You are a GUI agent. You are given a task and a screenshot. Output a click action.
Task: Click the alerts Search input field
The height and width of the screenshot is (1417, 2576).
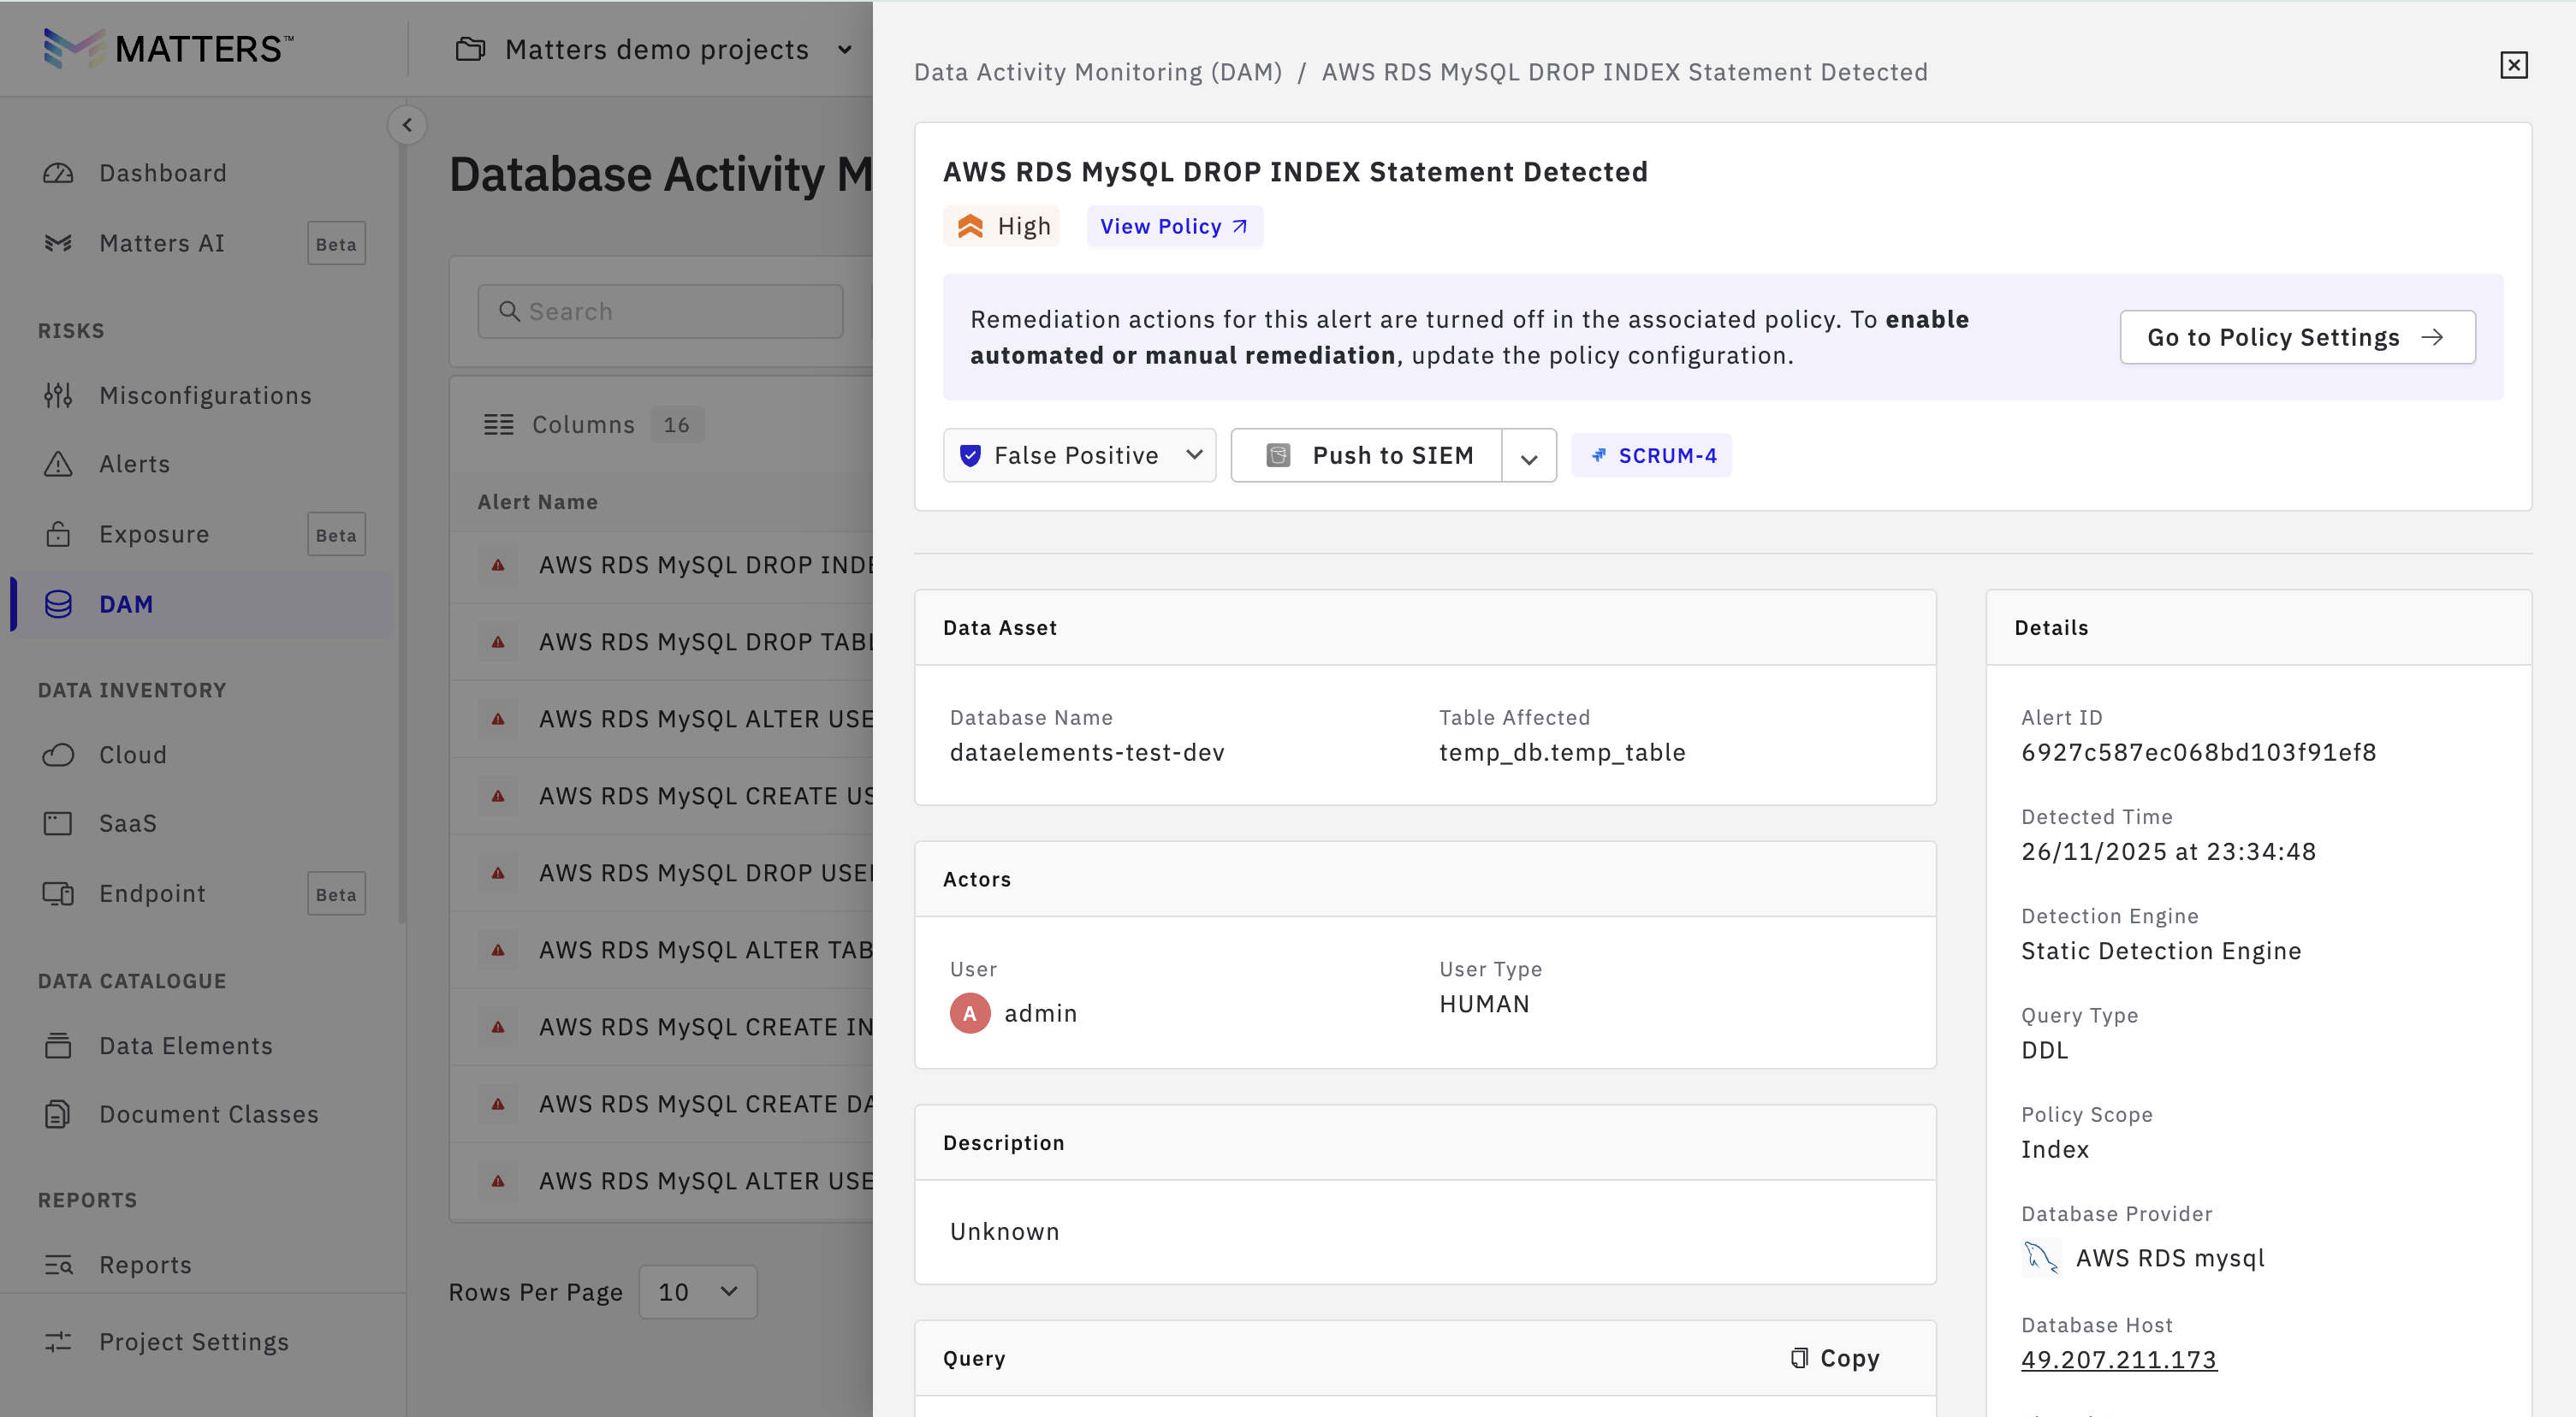click(x=660, y=312)
